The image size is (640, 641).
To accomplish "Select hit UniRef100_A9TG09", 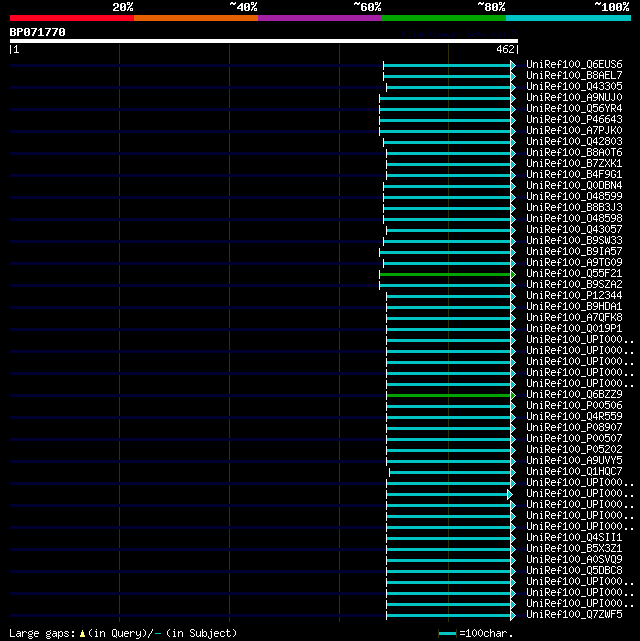I will [x=574, y=263].
